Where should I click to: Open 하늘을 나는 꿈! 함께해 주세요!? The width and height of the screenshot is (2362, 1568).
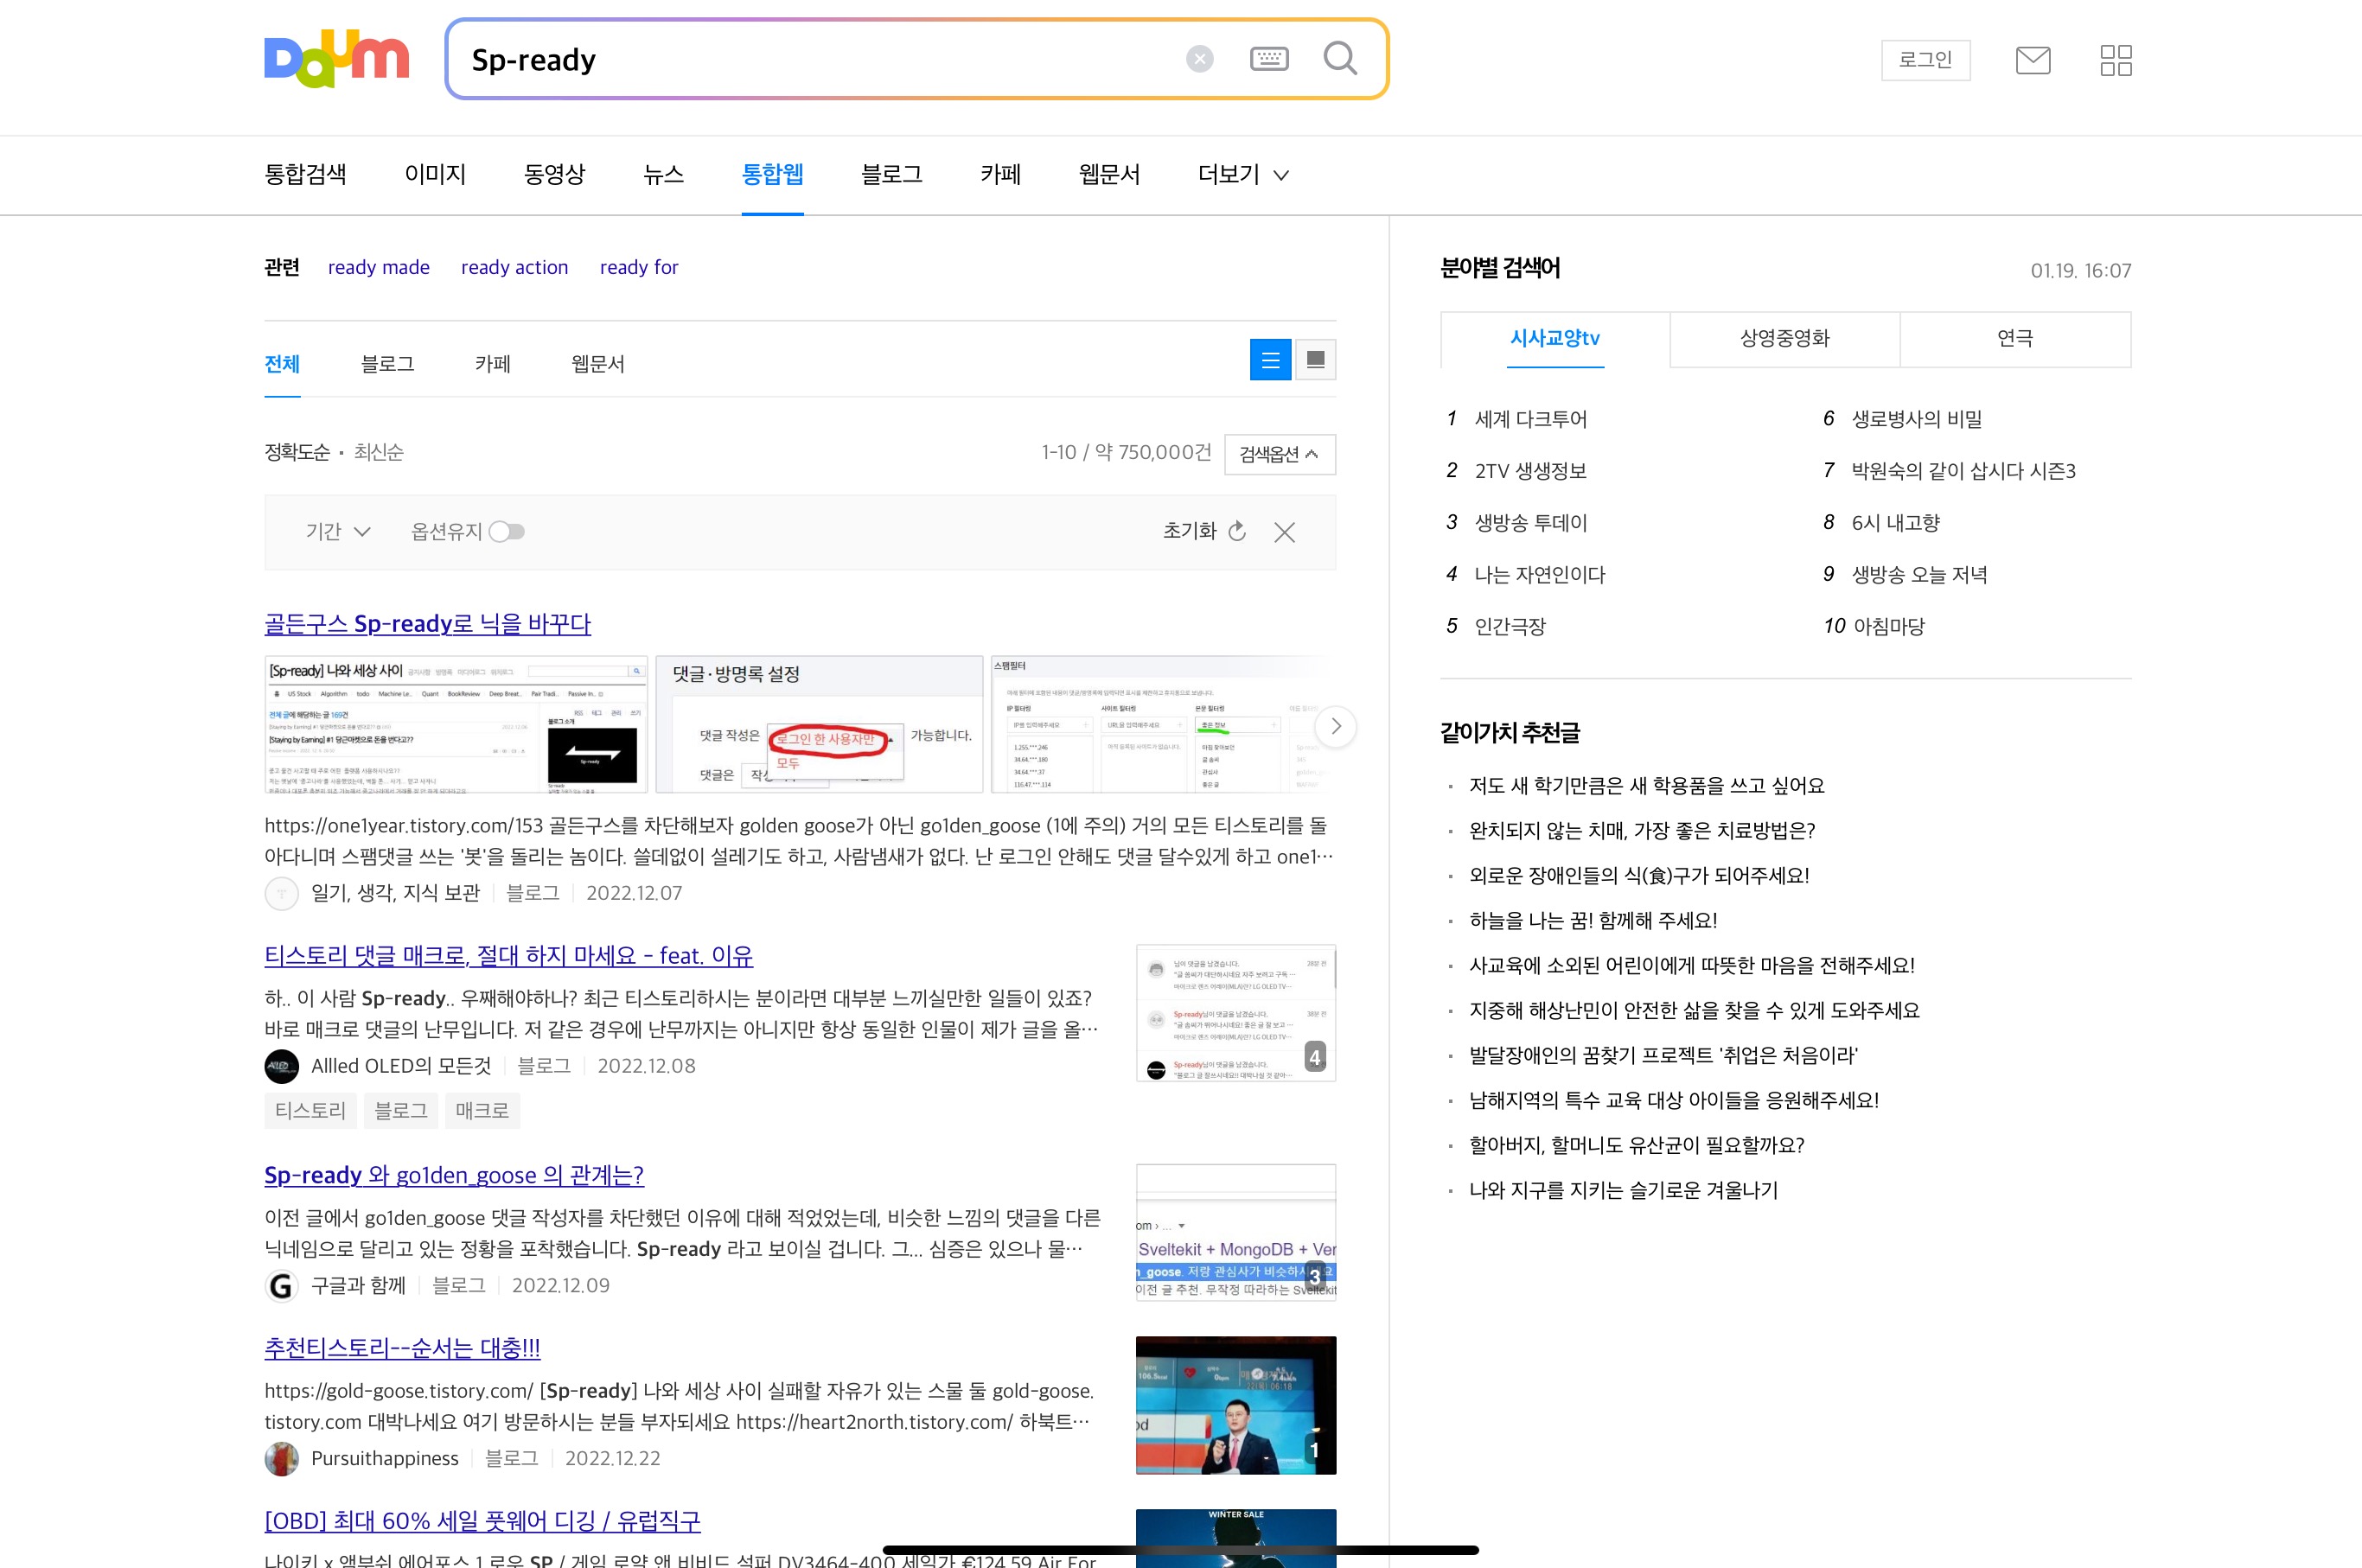[x=1592, y=920]
